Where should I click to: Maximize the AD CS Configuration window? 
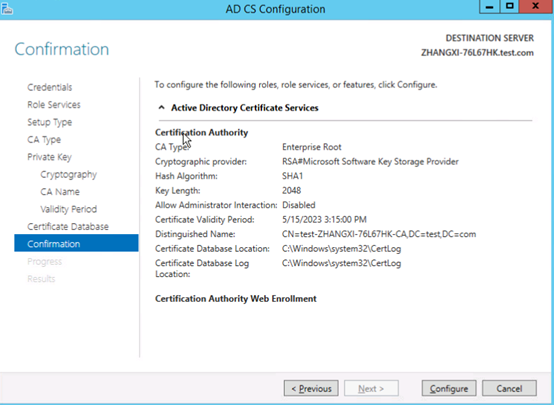pos(509,6)
